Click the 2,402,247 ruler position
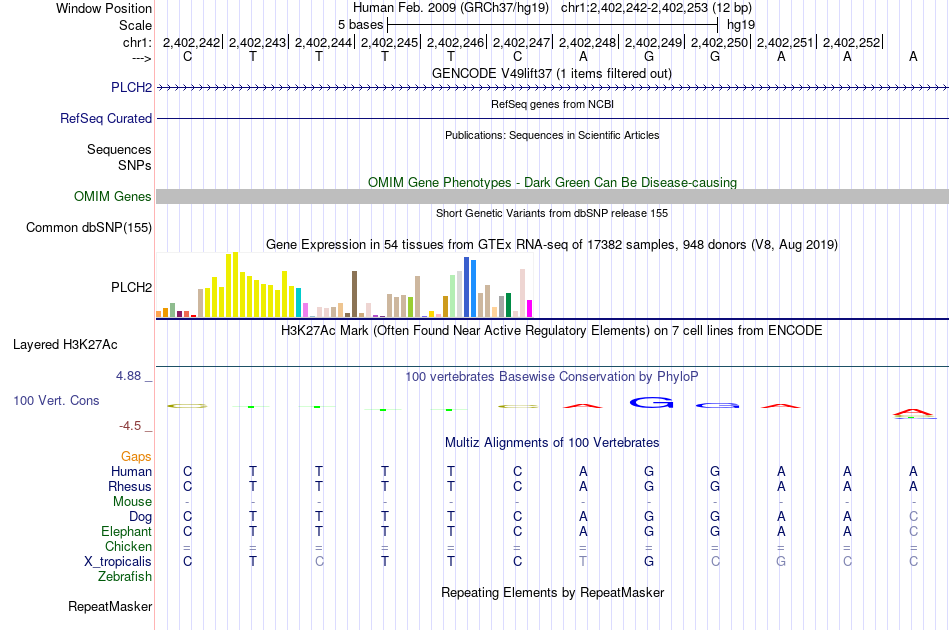950x630 pixels. [x=521, y=42]
